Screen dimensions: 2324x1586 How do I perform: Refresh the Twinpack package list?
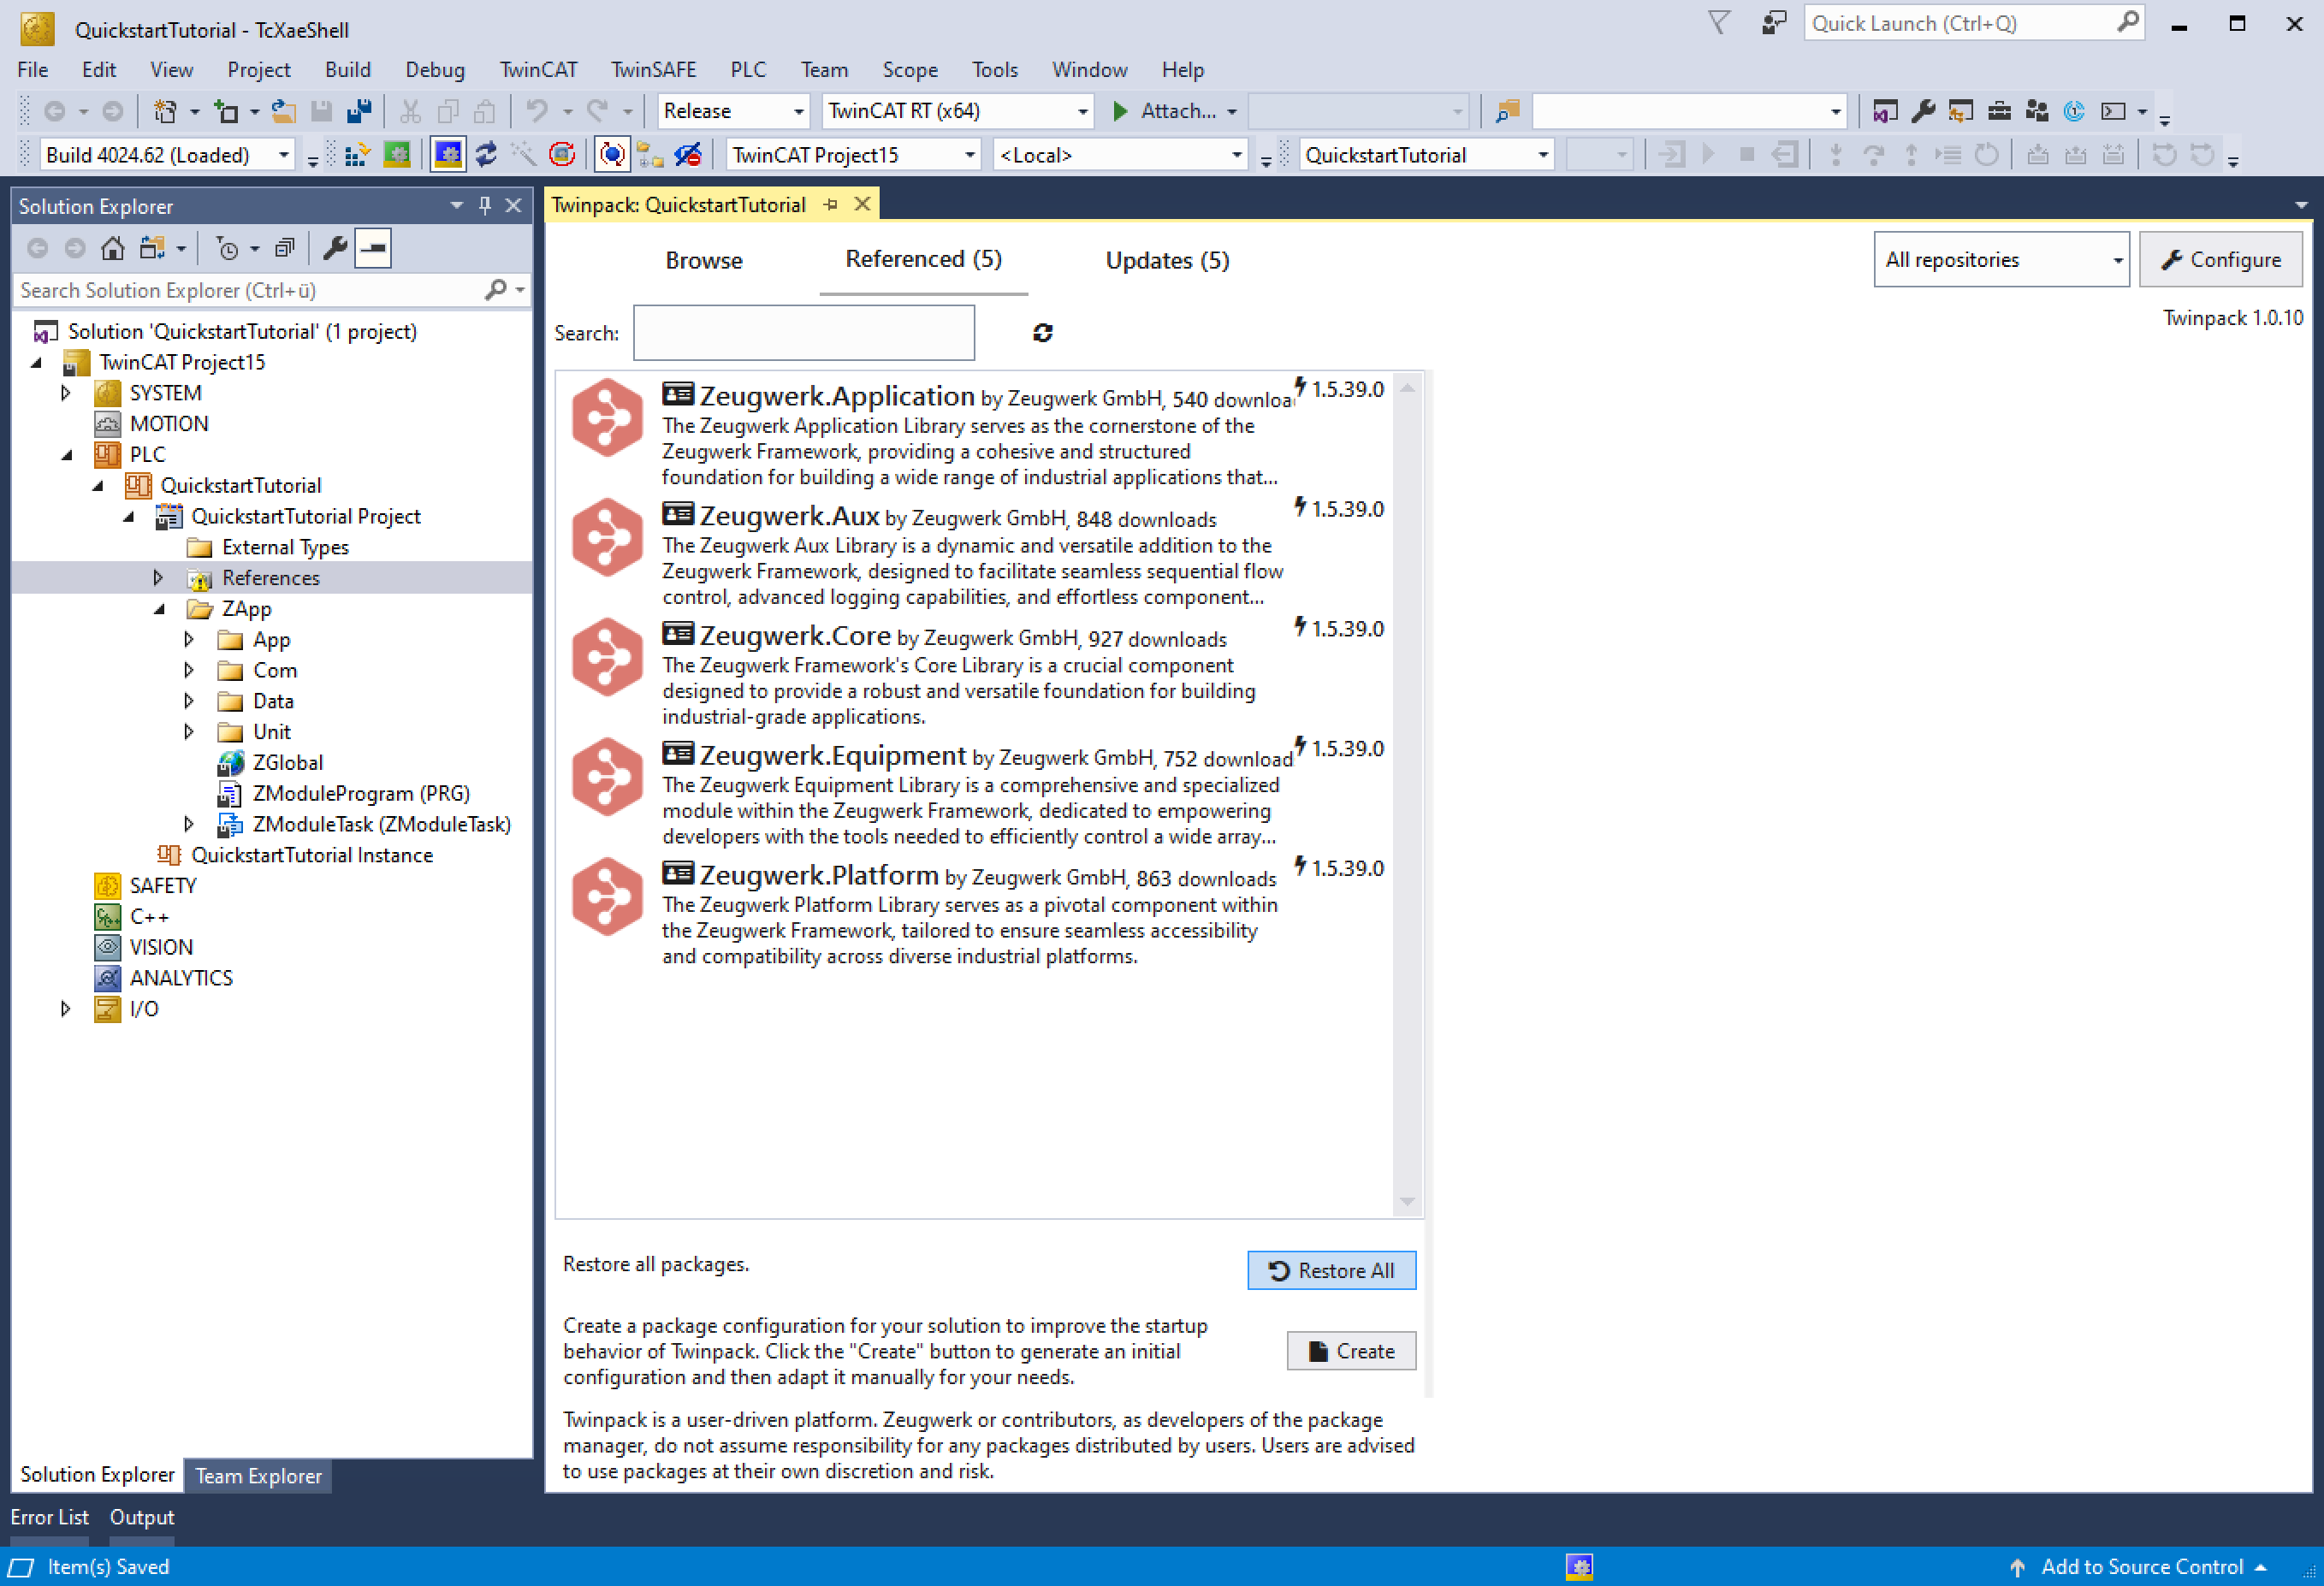(1043, 333)
